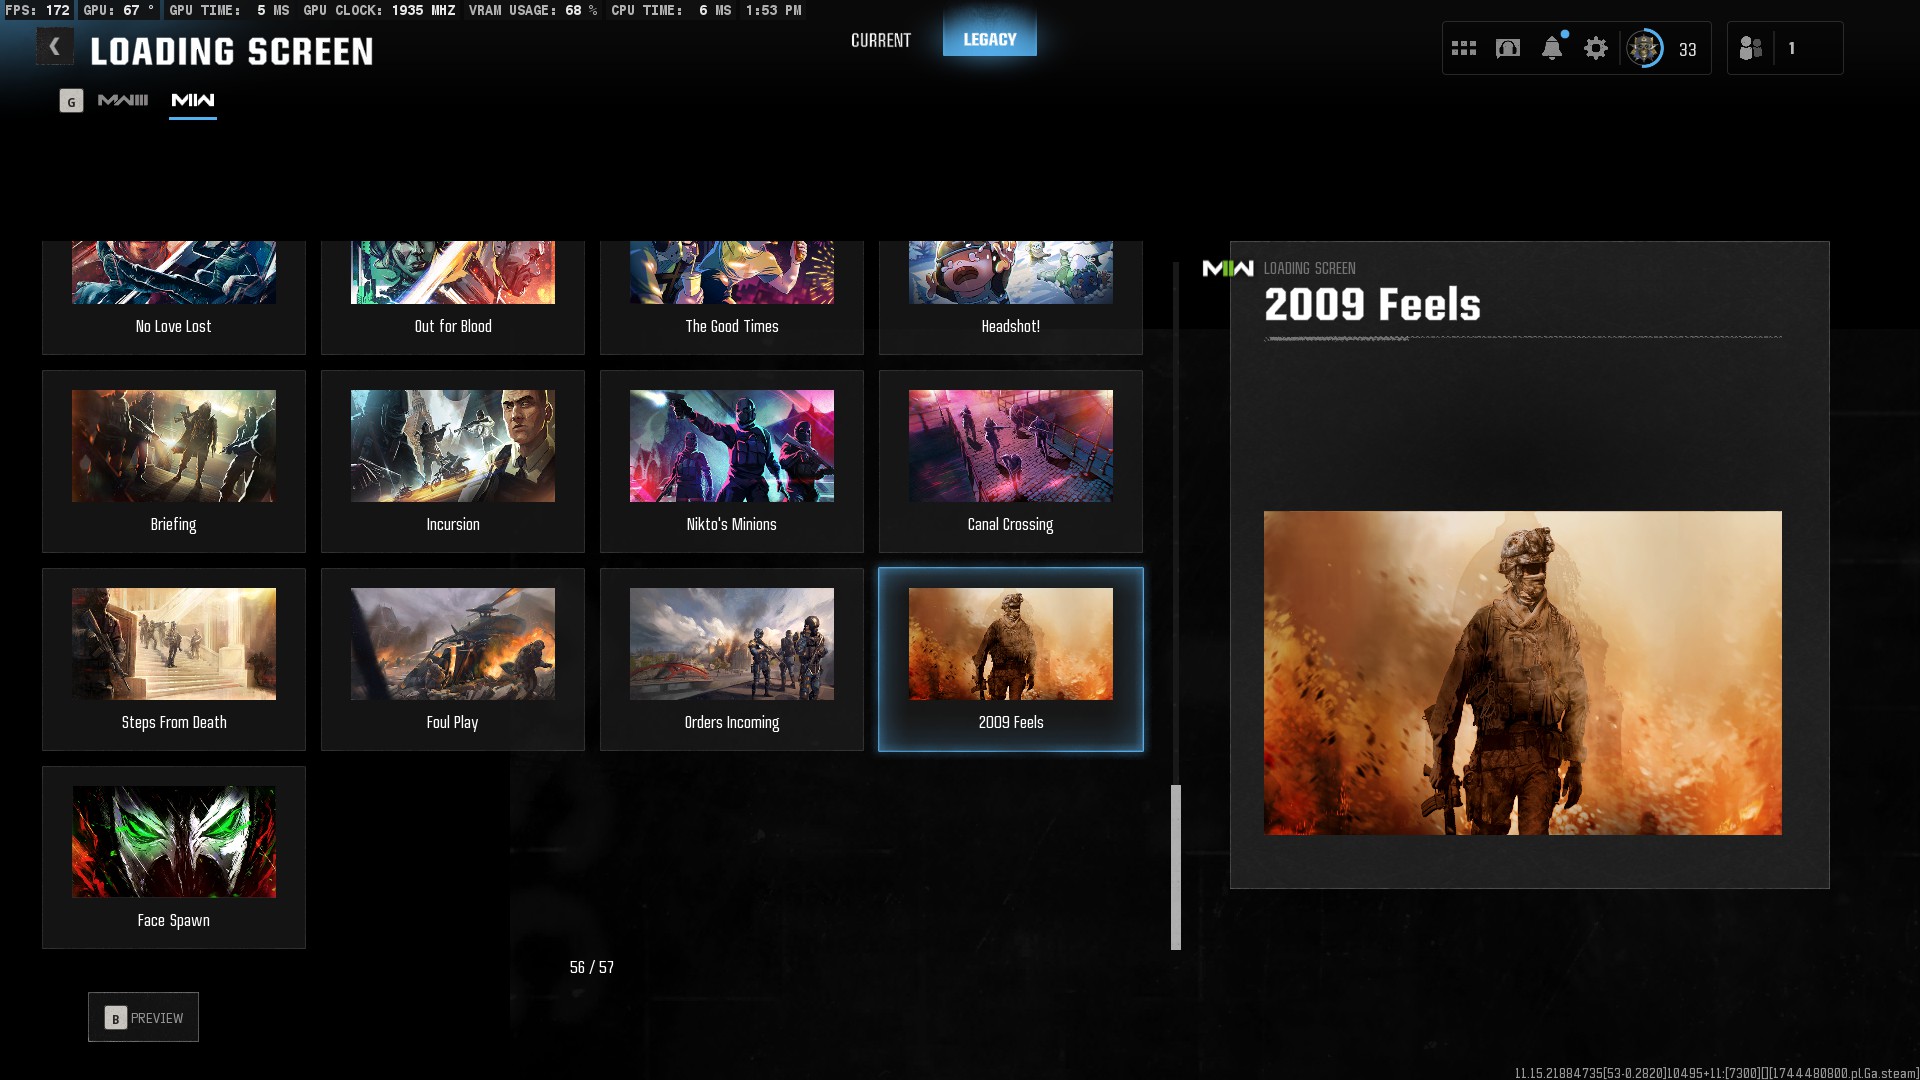Select the Foul Play loading screen
This screenshot has height=1080, width=1920.
coord(453,659)
